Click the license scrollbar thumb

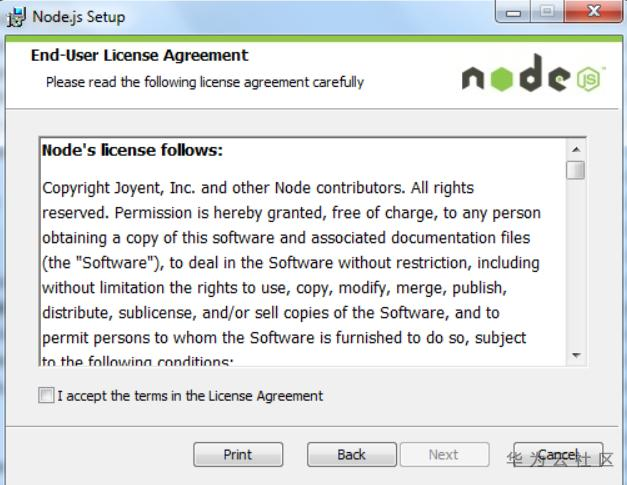pos(575,170)
